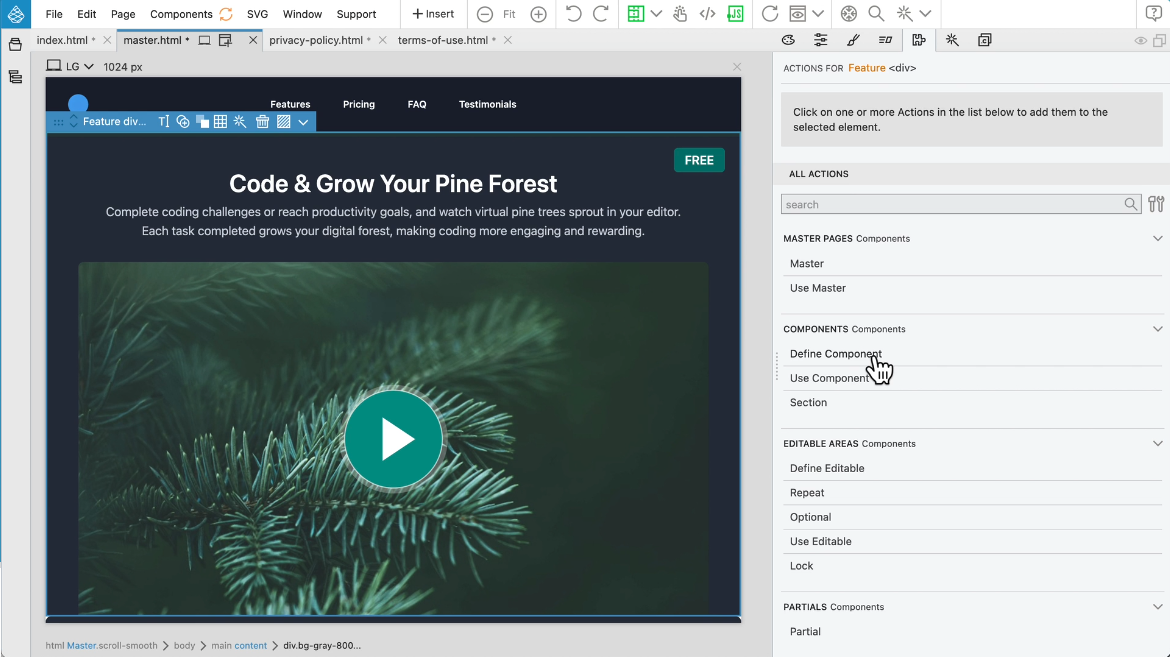Click the green JS icon in the toolbar
1170x657 pixels.
tap(735, 14)
